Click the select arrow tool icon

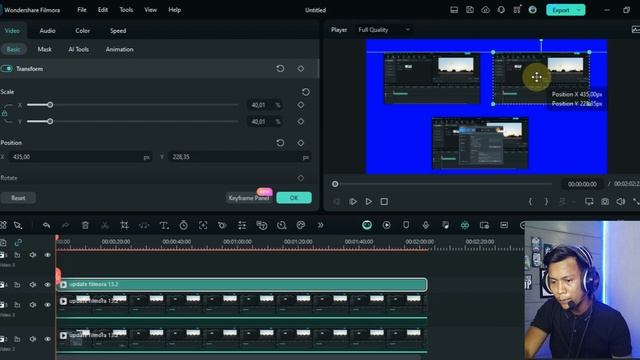point(18,225)
